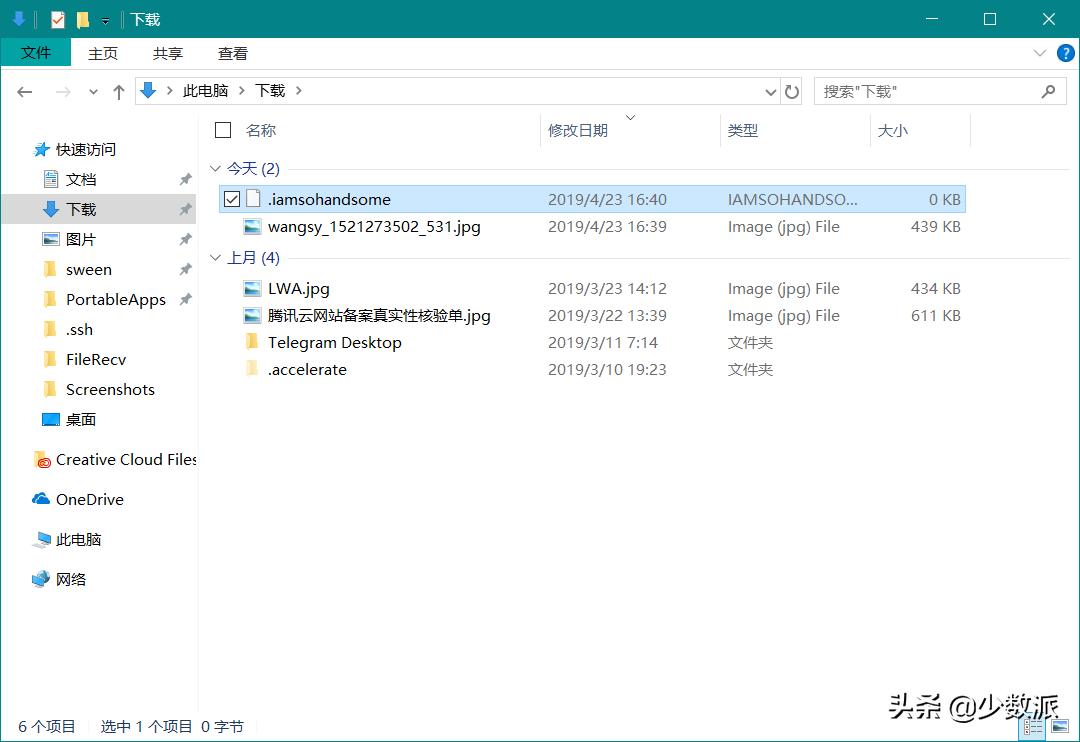Open the Telegram Desktop folder

(x=333, y=342)
